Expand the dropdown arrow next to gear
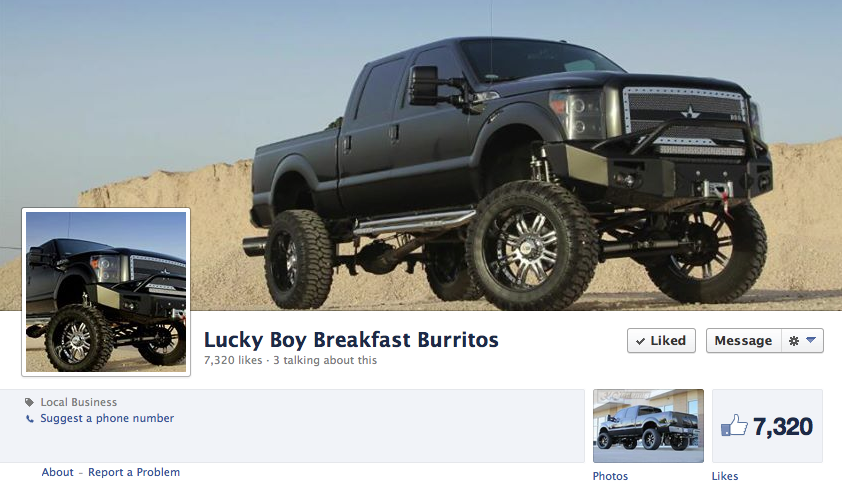The width and height of the screenshot is (842, 493). point(811,340)
